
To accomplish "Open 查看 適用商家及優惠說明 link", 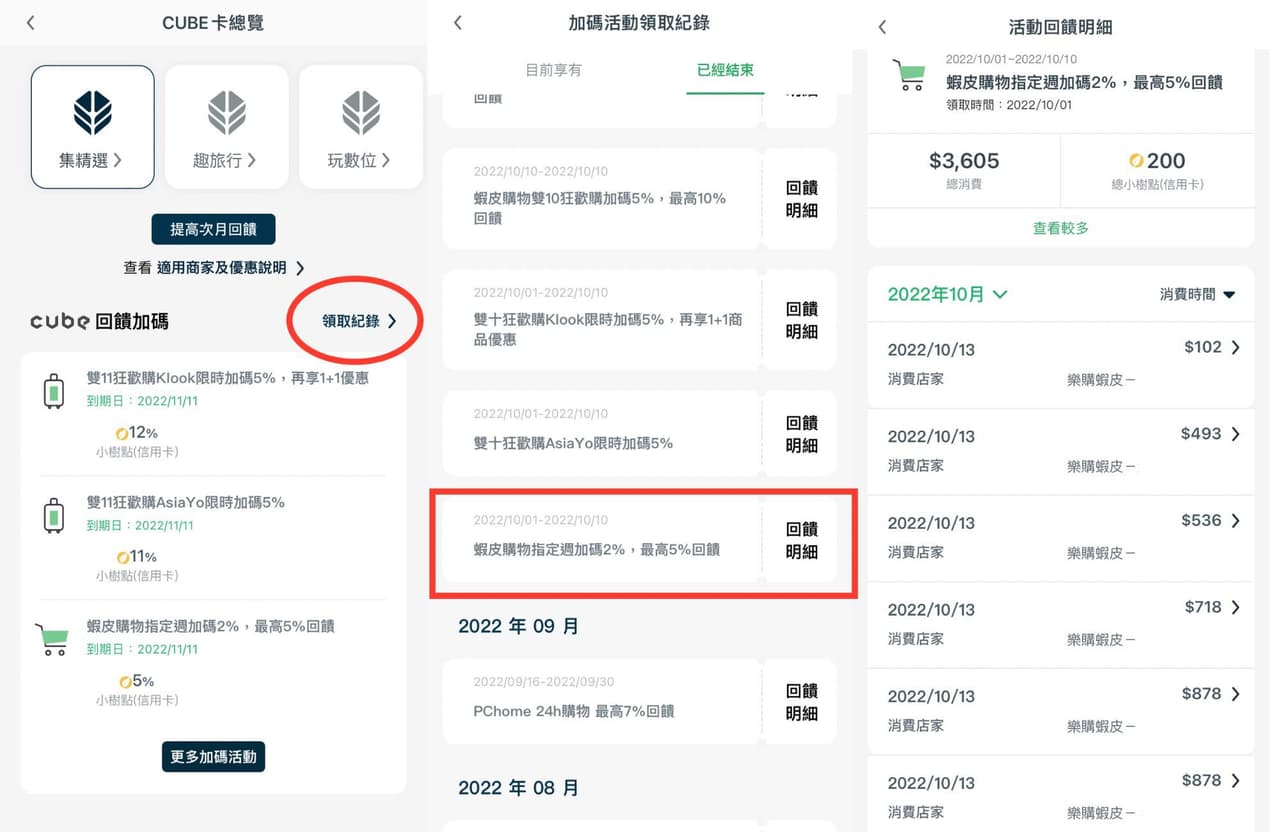I will pos(213,268).
